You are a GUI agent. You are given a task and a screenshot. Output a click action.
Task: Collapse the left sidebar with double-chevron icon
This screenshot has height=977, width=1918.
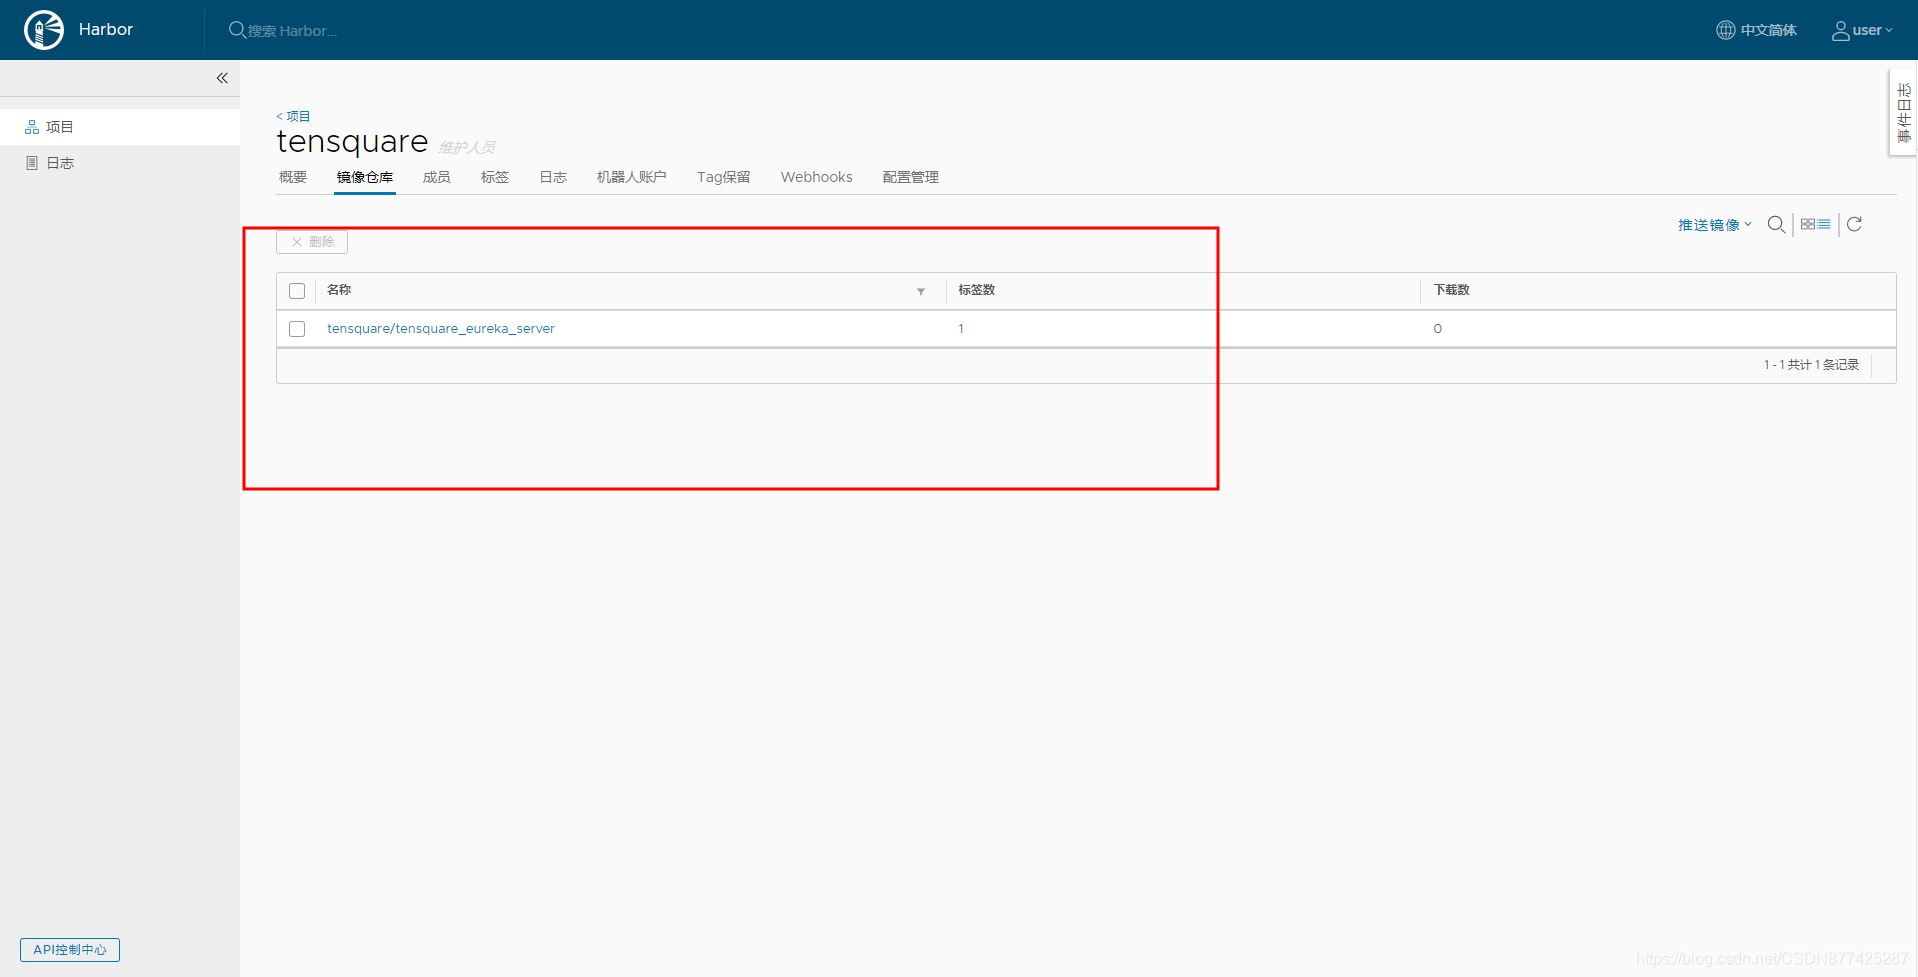pos(222,78)
